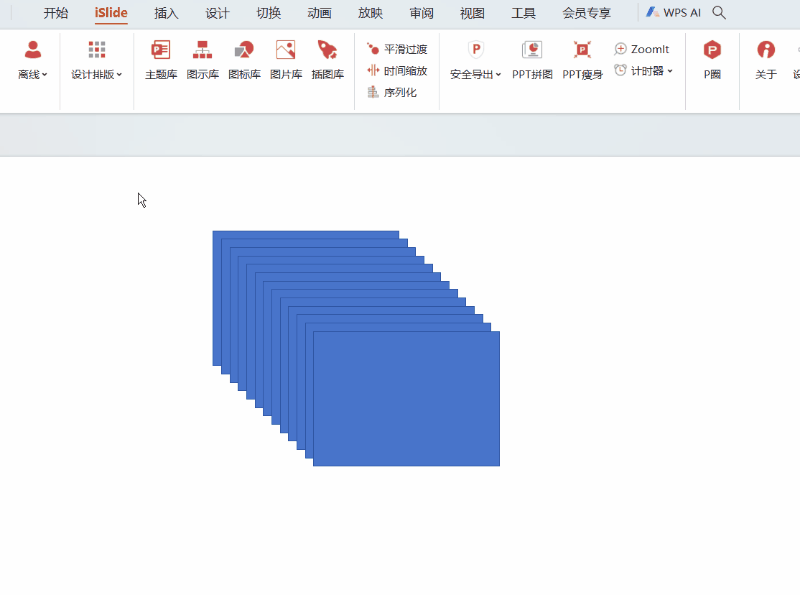Click the 序列化 sequencing tool

392,92
